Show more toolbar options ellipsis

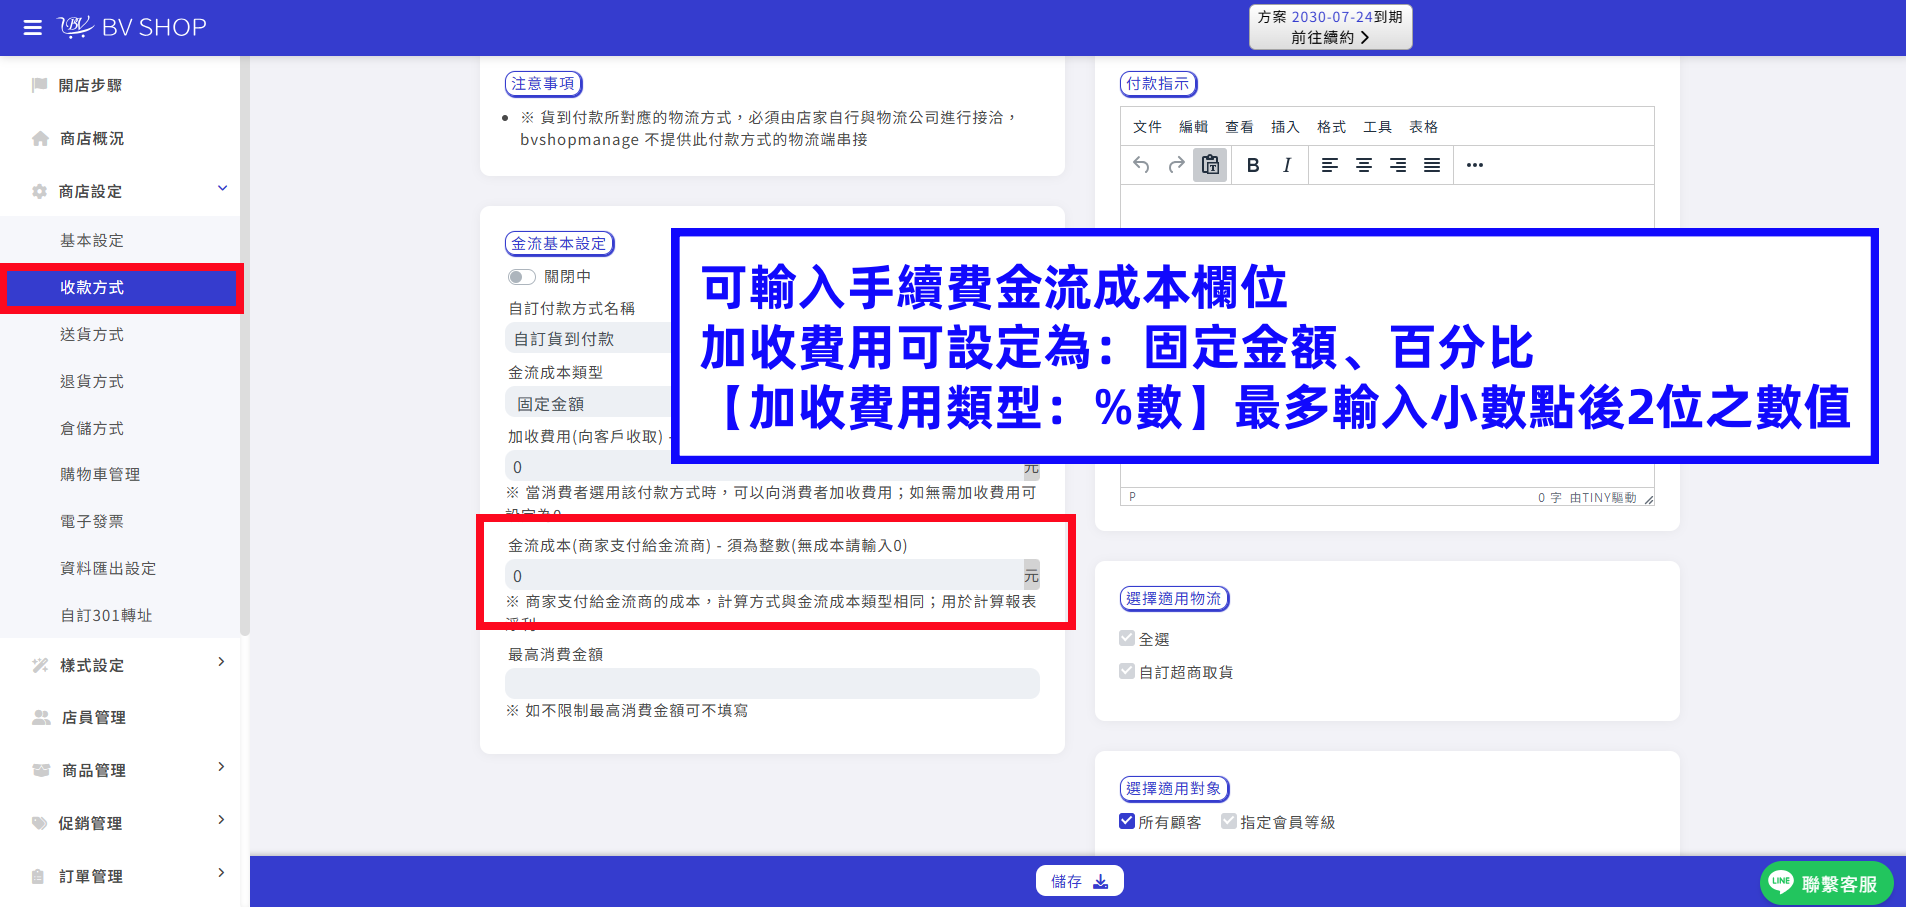coord(1475,165)
